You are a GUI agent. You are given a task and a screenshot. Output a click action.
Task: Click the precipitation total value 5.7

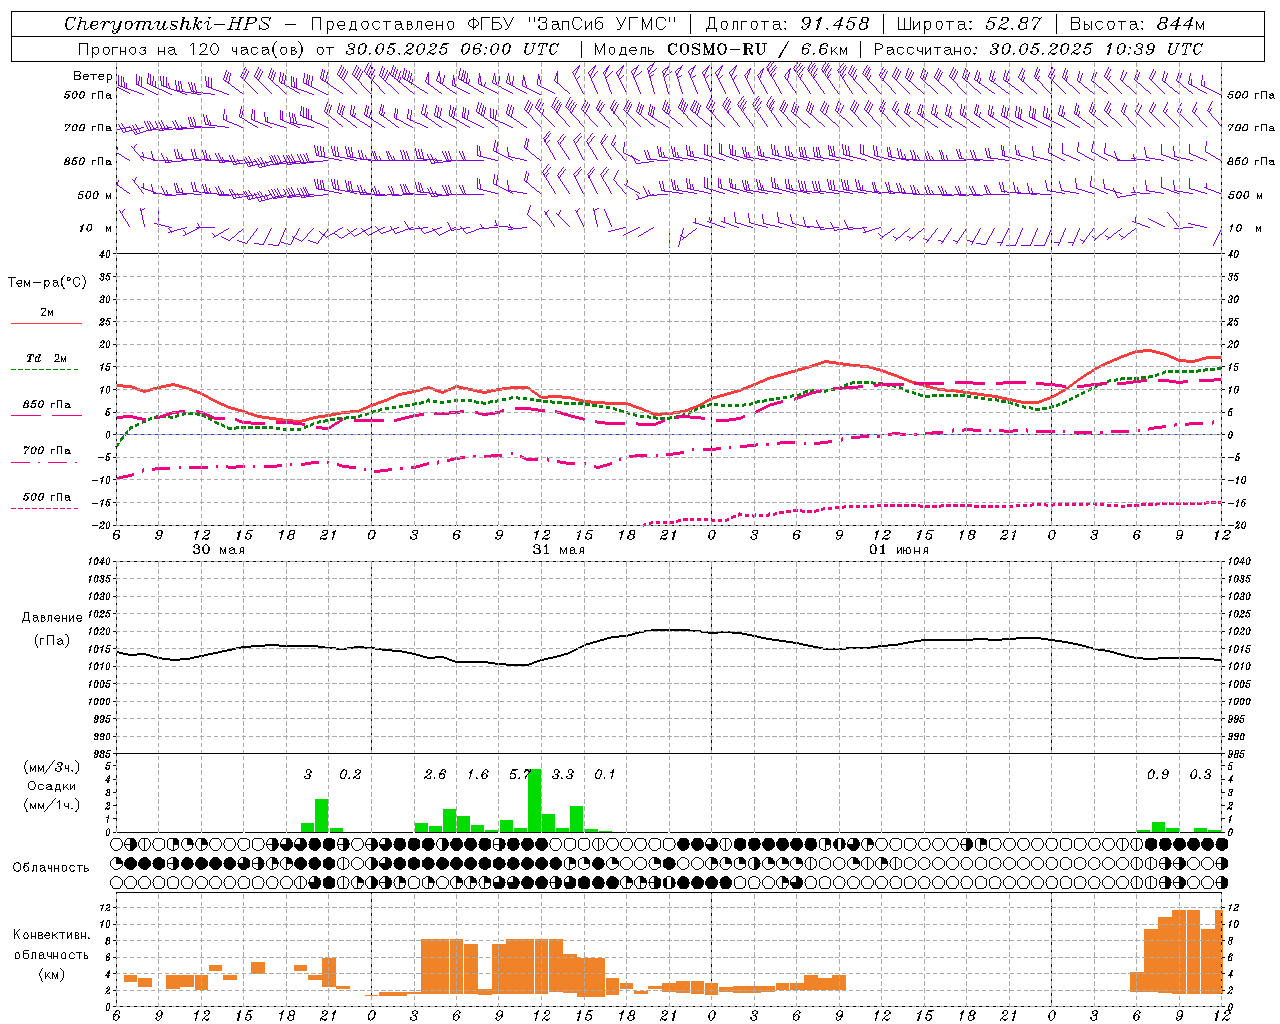(518, 774)
